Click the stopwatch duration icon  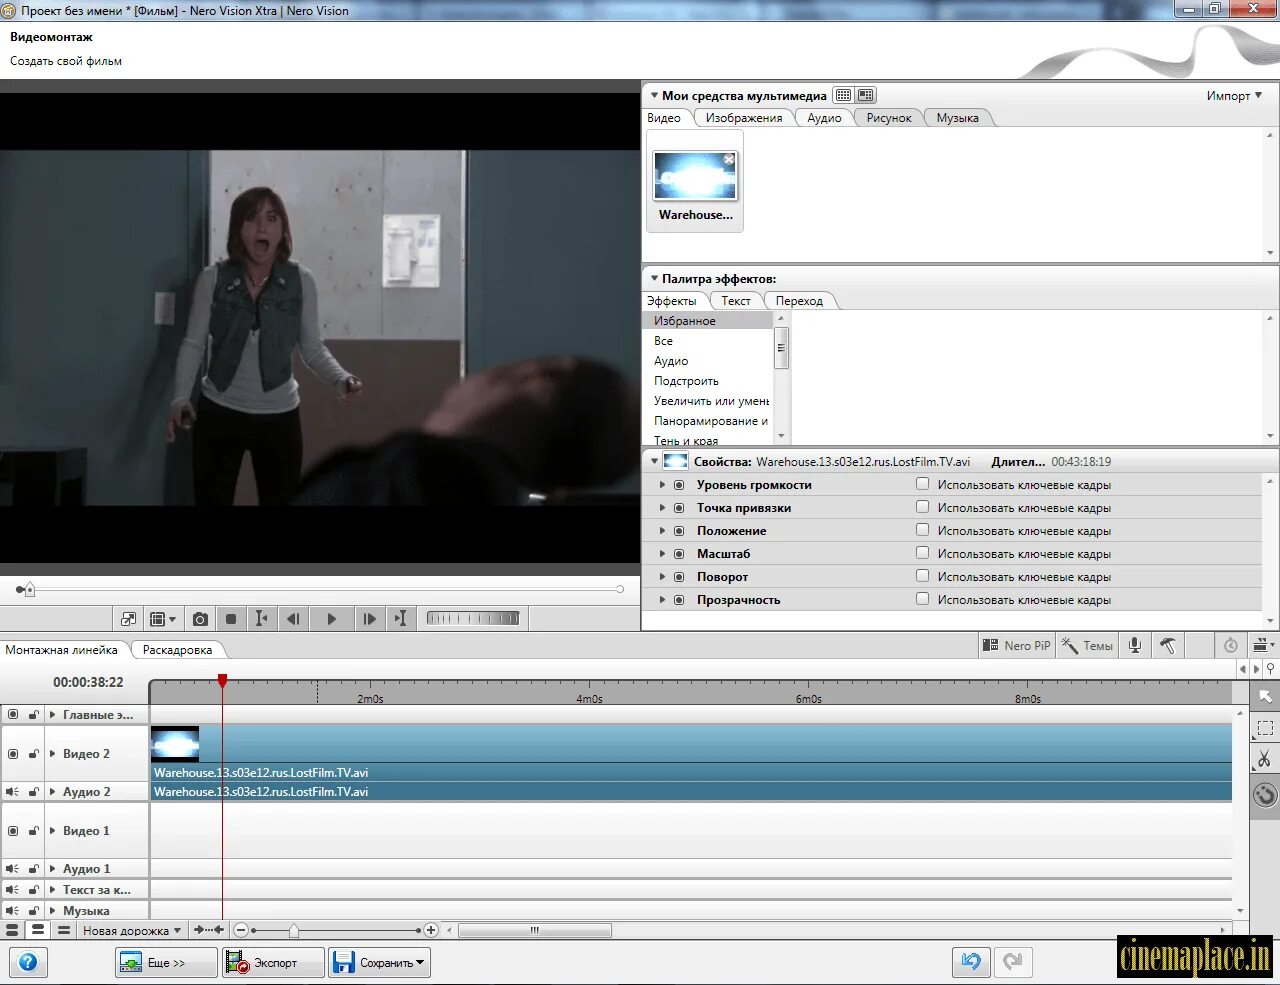1231,646
